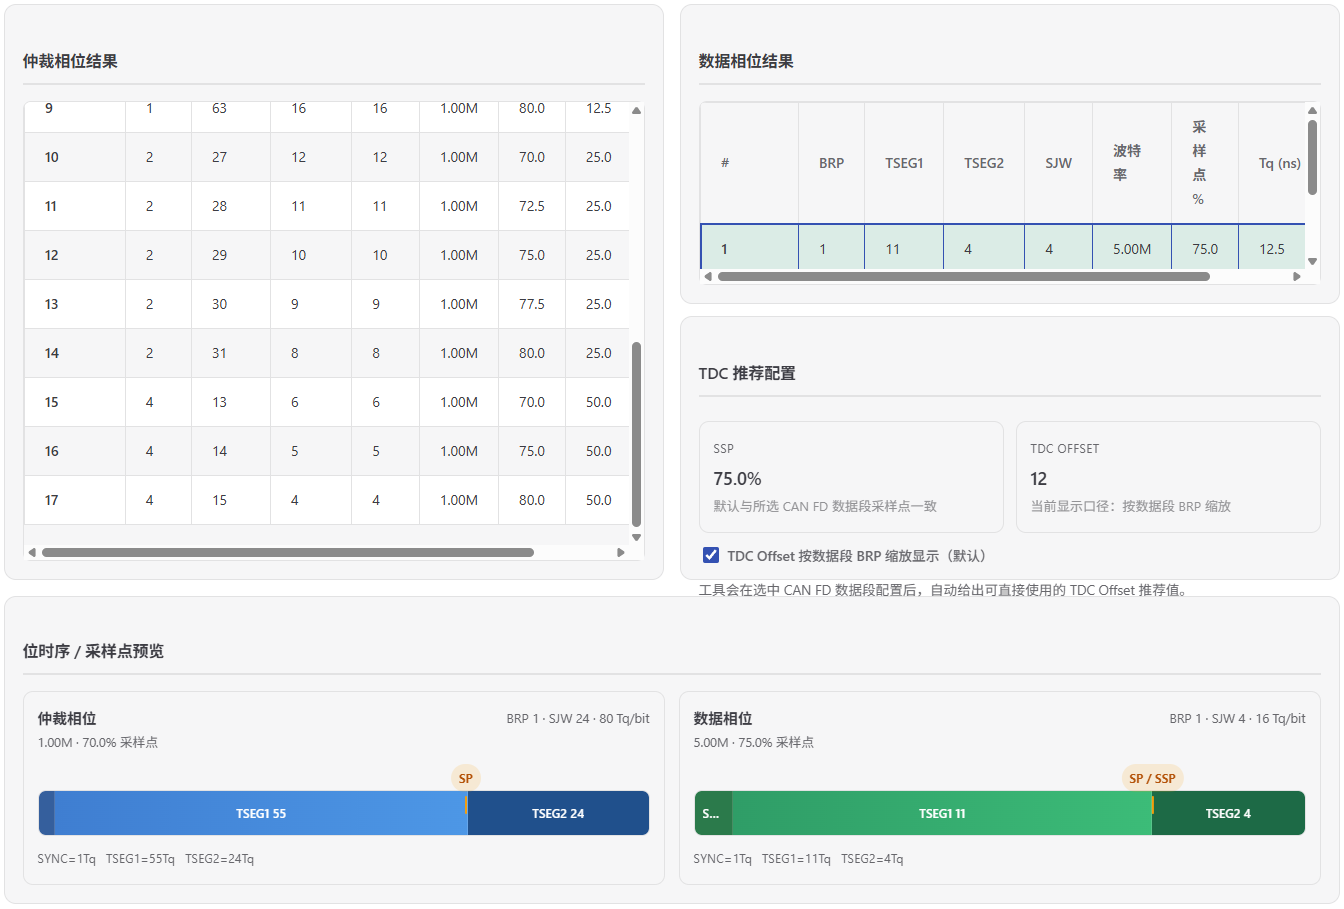Click scroll up arrow in data phase table
Screen dimensions: 1344x909
[x=1312, y=110]
